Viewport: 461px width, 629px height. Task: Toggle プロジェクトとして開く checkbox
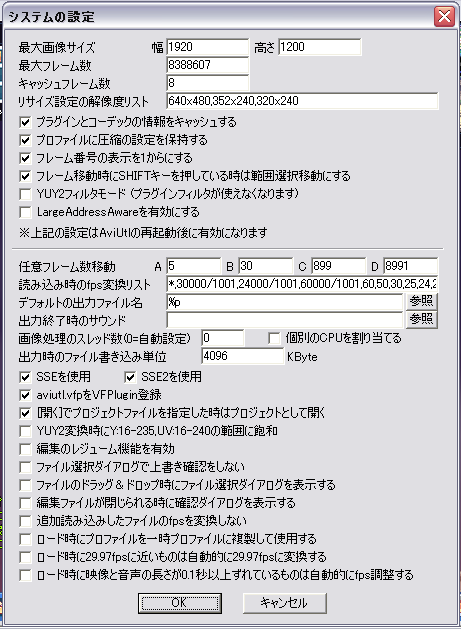25,413
